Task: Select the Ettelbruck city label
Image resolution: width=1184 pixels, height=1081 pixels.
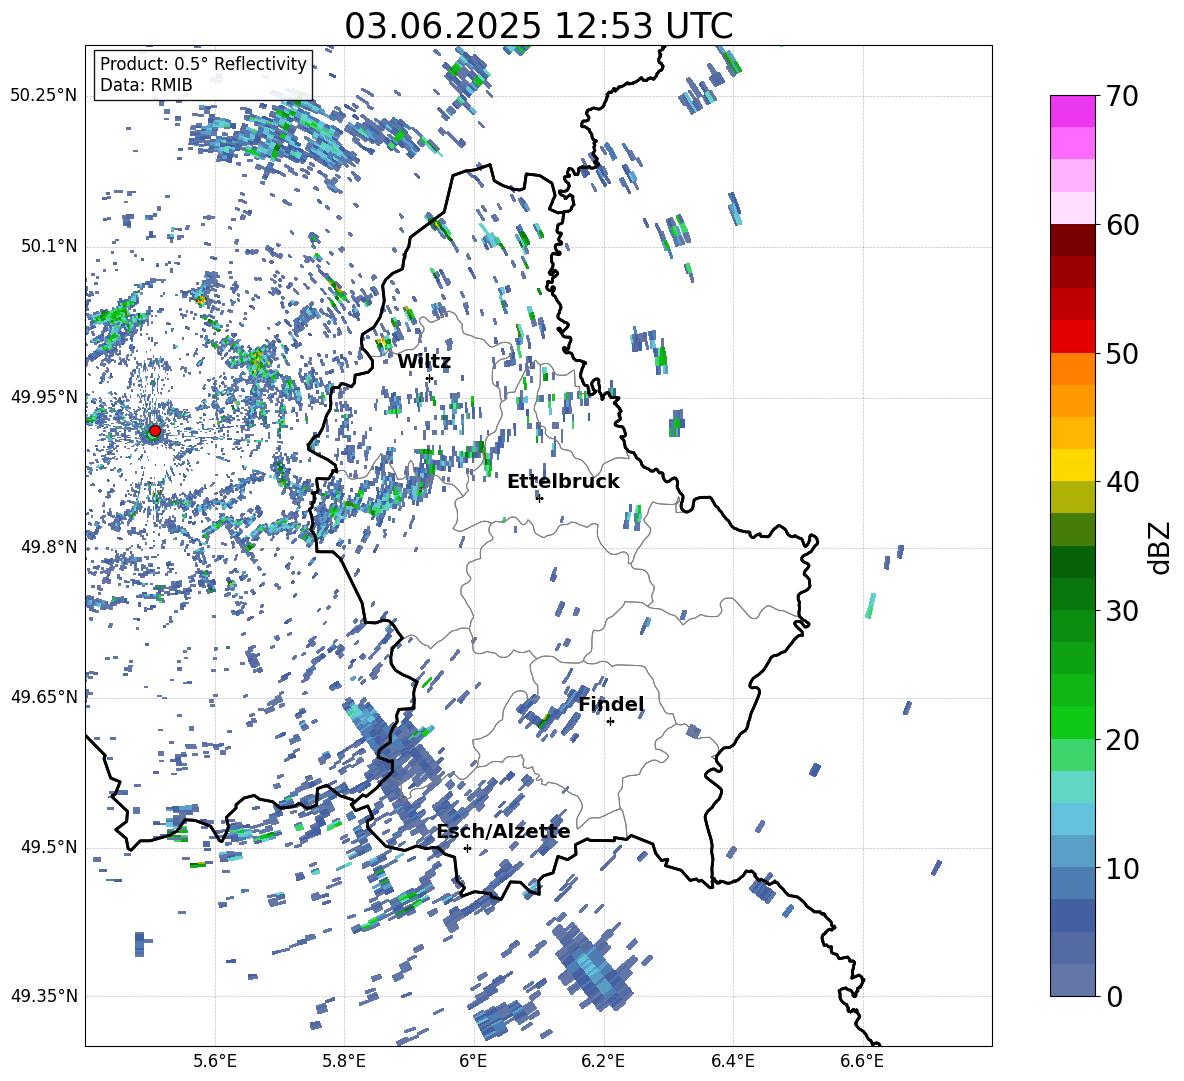Action: point(563,482)
